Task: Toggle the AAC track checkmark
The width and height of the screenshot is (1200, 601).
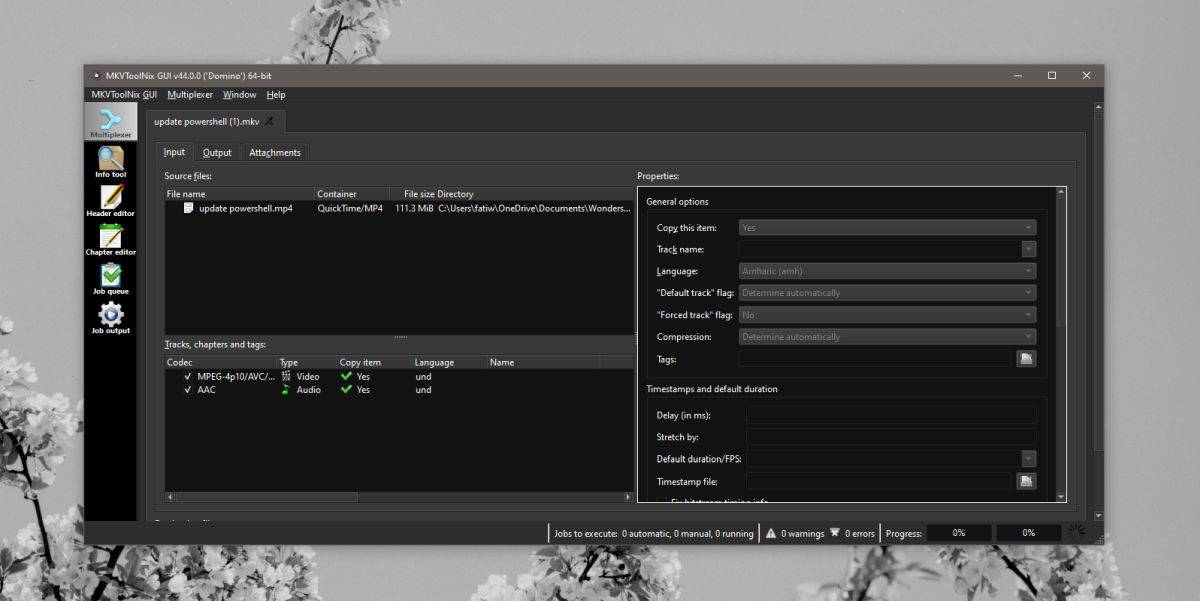Action: (188, 389)
